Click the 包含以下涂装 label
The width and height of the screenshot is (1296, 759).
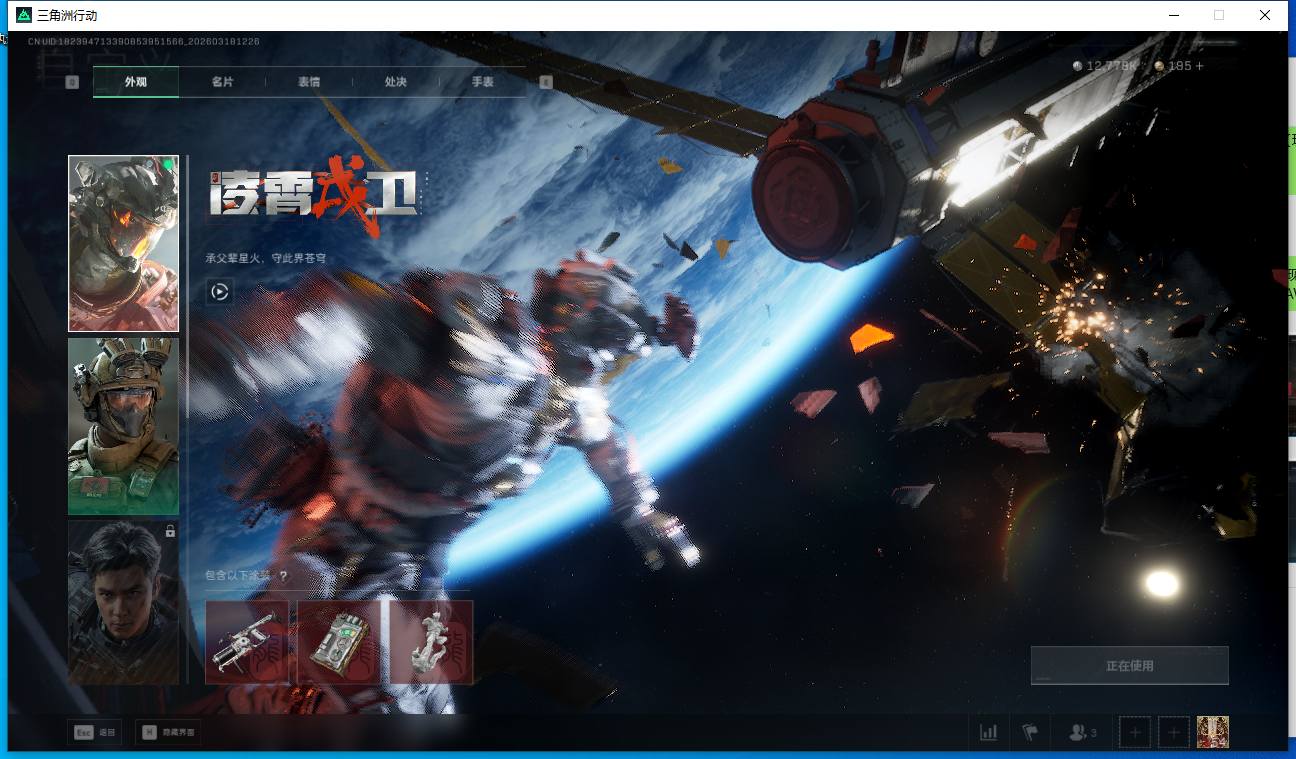[240, 576]
